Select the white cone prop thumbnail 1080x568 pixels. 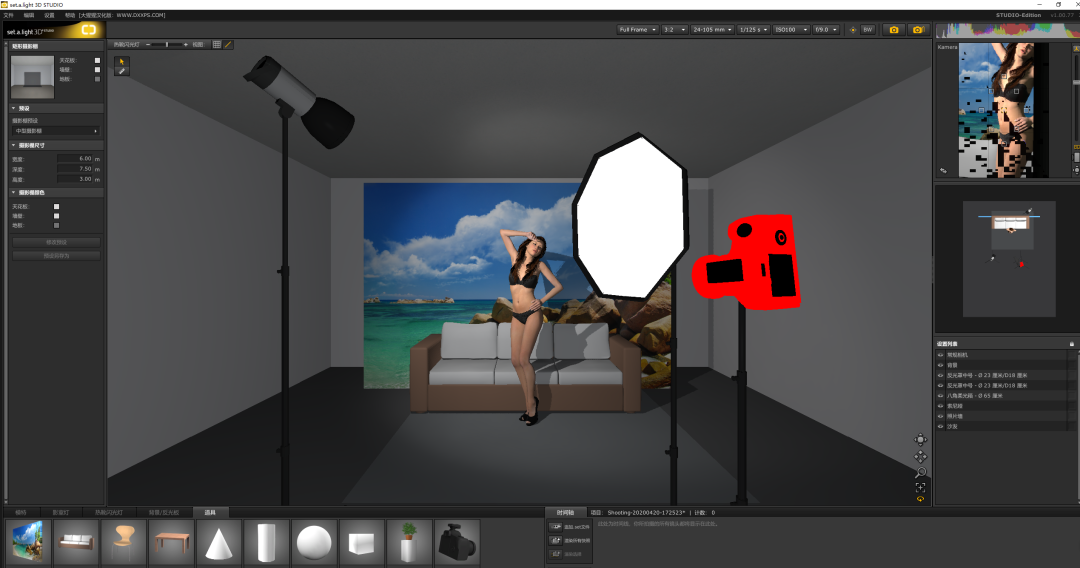[x=218, y=541]
